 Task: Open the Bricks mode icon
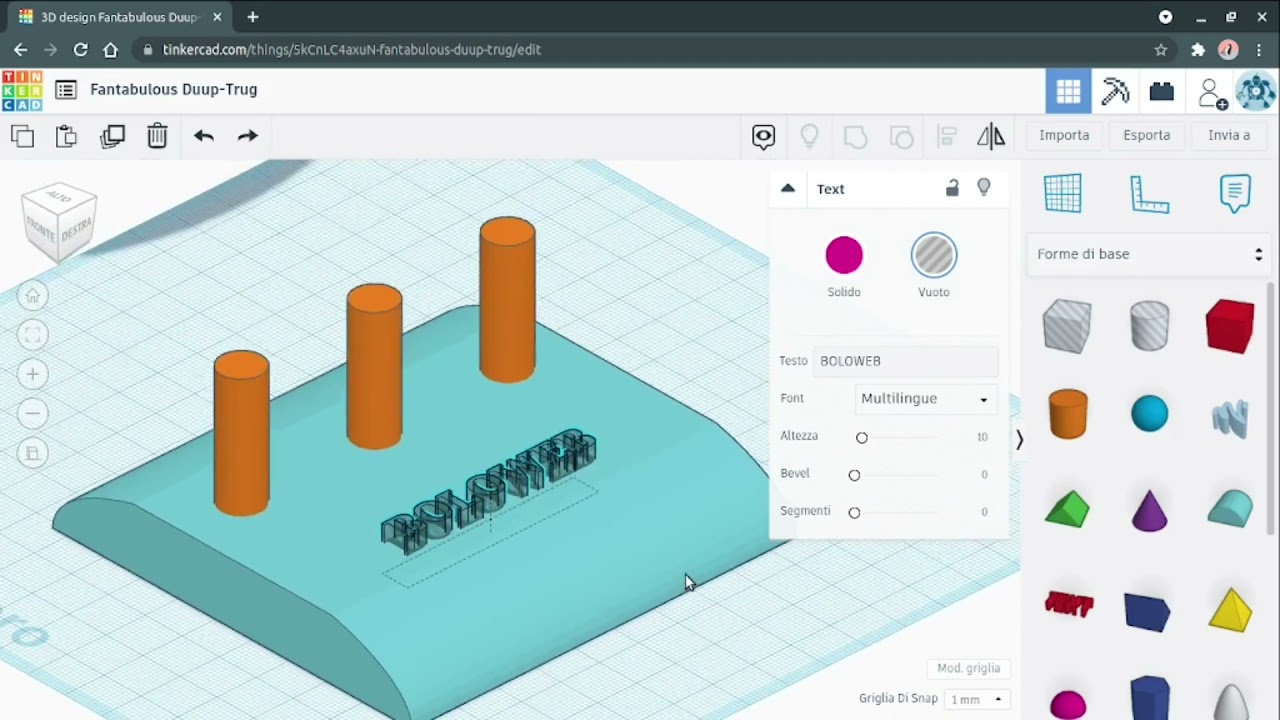coord(1162,92)
